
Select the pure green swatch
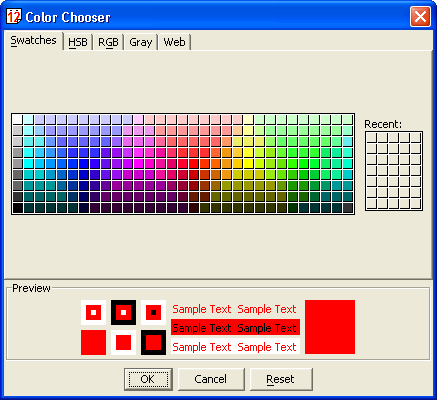(303, 163)
